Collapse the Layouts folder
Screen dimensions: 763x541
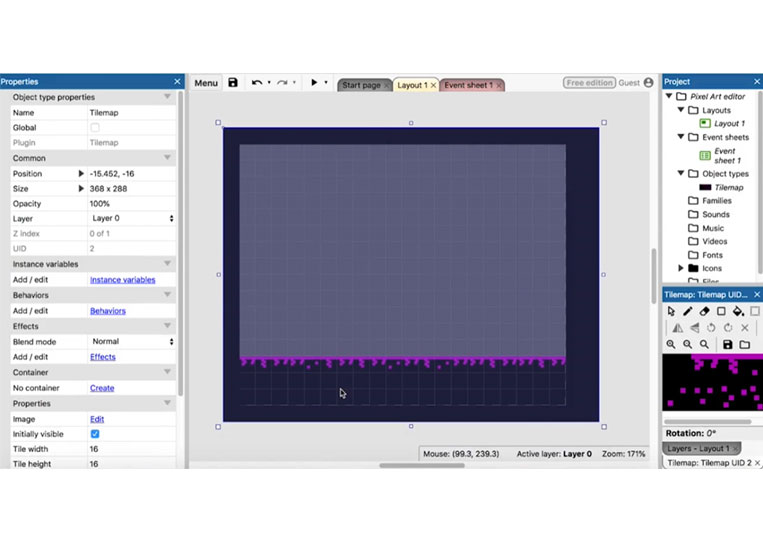(x=681, y=110)
